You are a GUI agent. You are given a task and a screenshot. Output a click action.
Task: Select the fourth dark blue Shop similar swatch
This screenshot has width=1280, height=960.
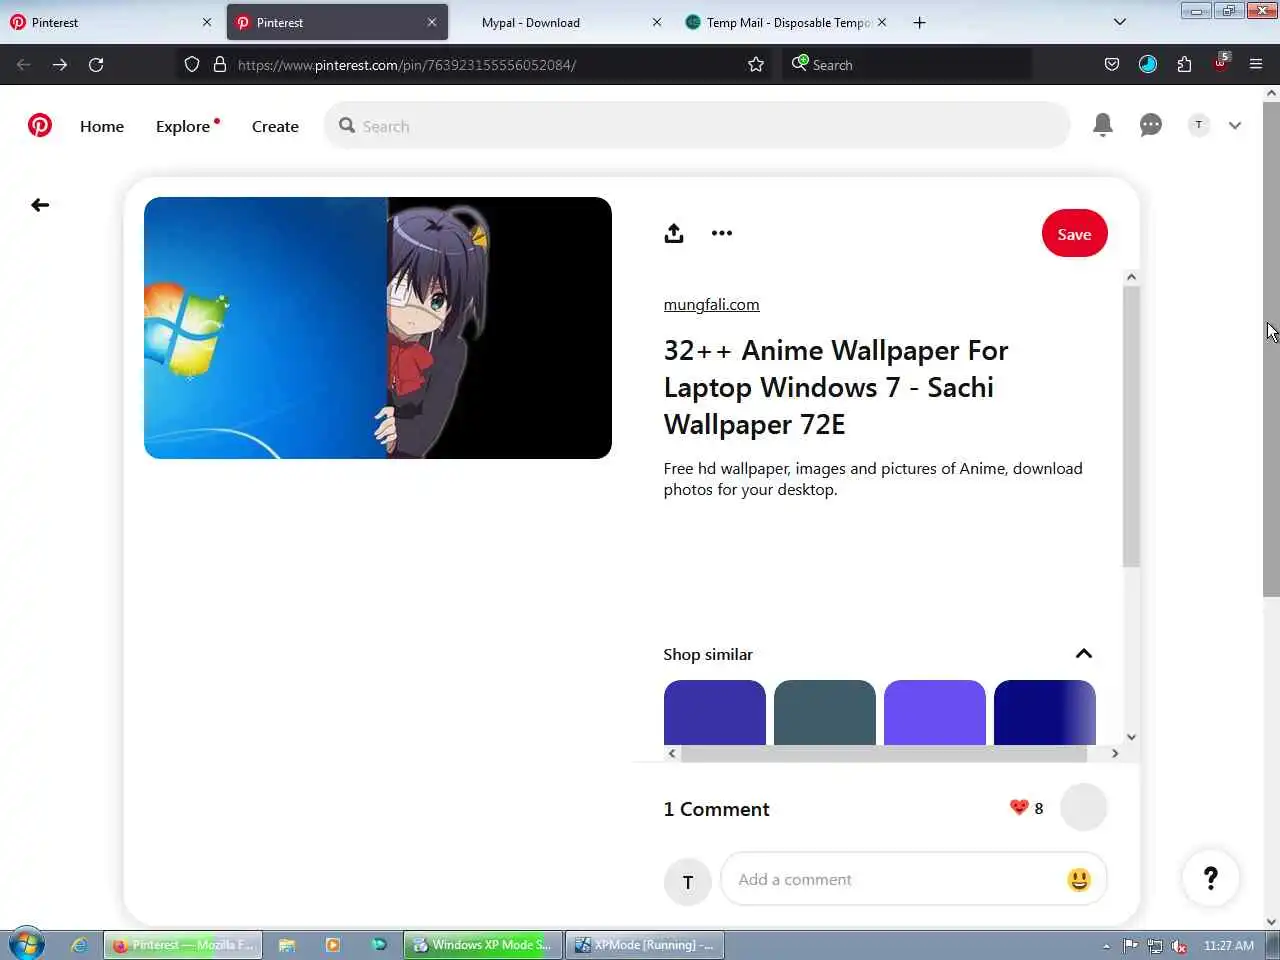click(x=1045, y=713)
